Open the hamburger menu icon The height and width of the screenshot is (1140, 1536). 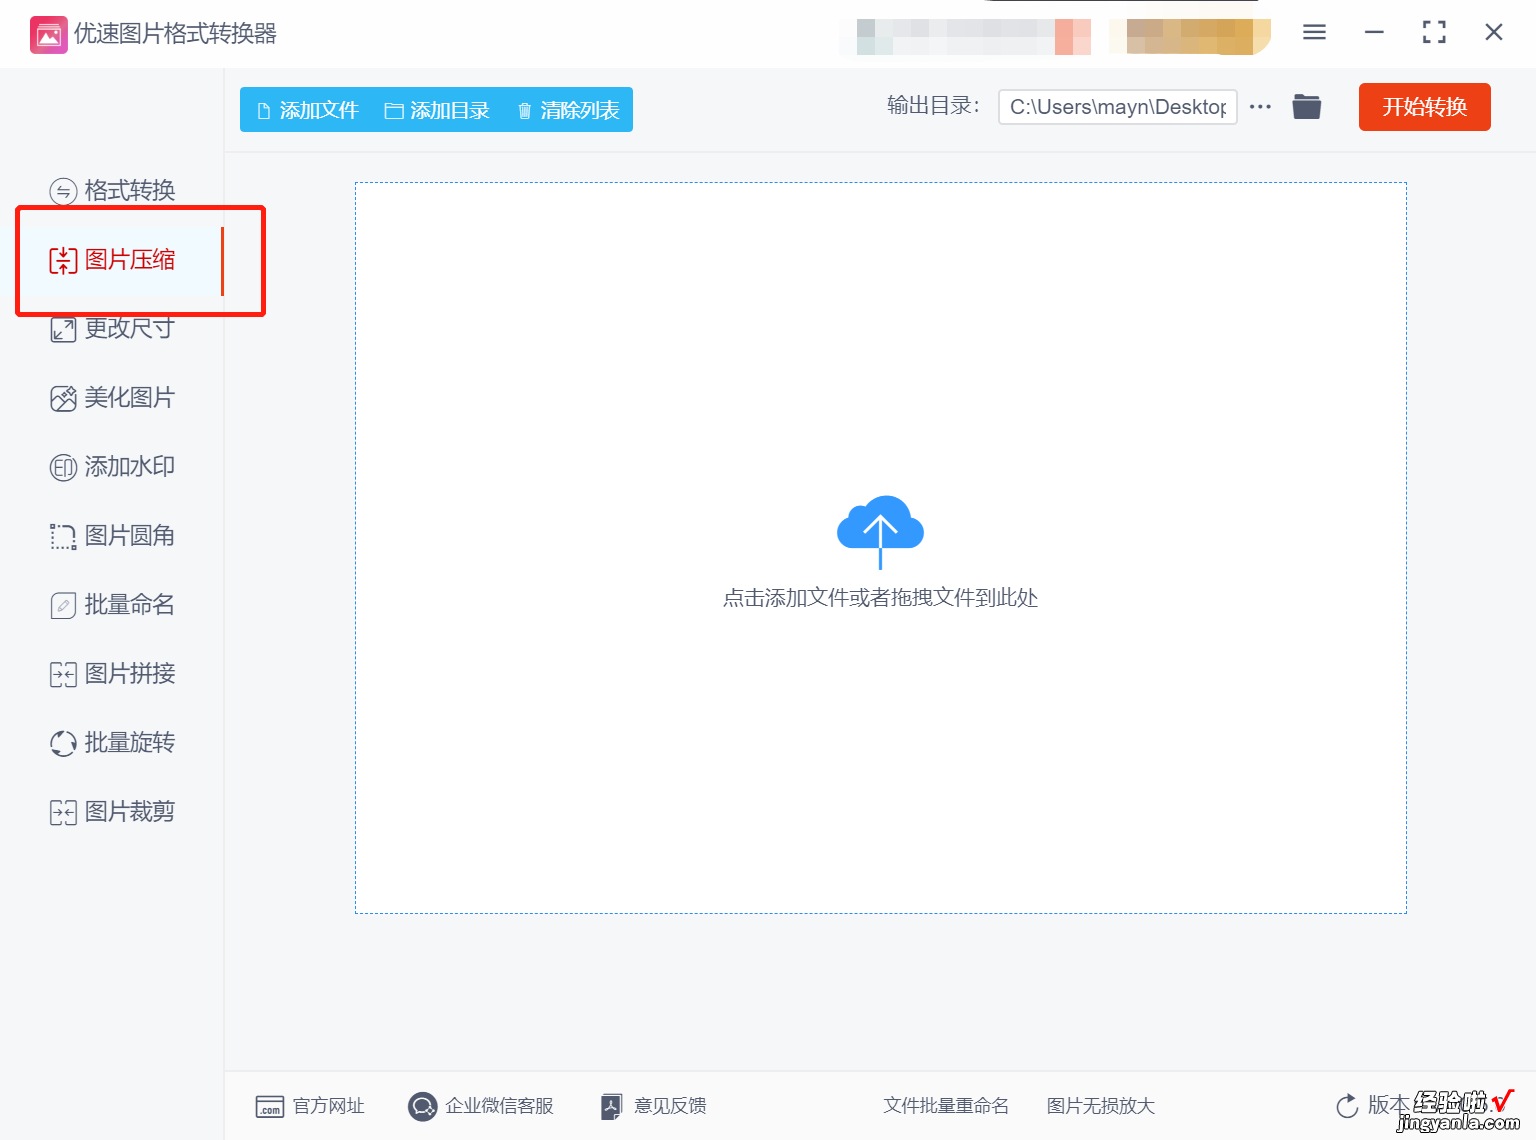(1314, 33)
